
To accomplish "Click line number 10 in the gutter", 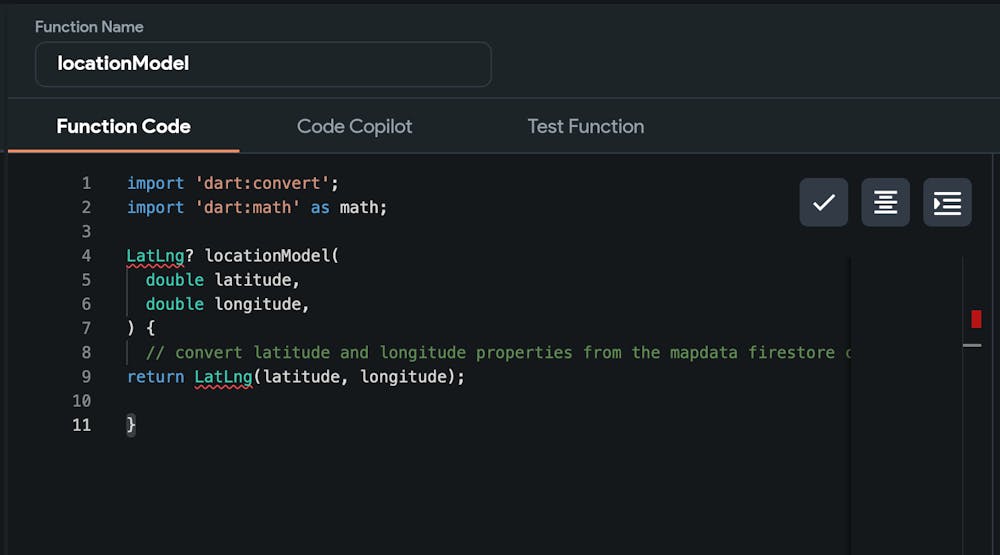I will coord(82,401).
